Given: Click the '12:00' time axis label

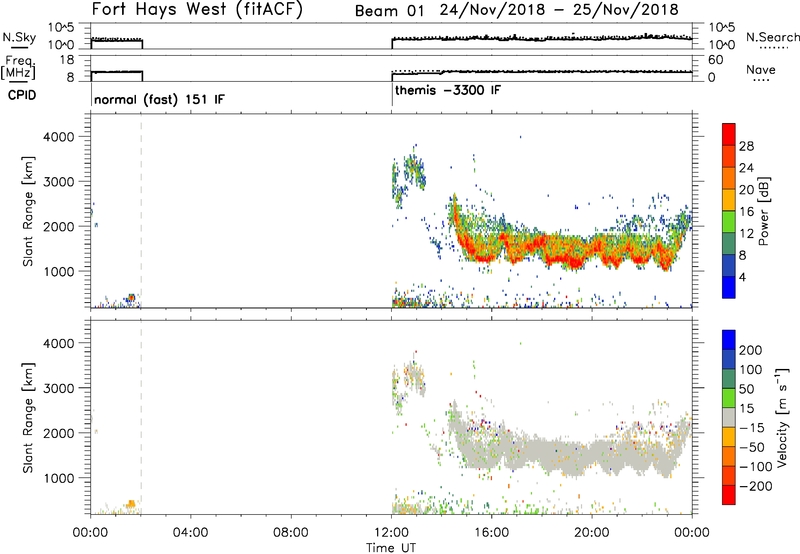Looking at the screenshot, I should 391,533.
